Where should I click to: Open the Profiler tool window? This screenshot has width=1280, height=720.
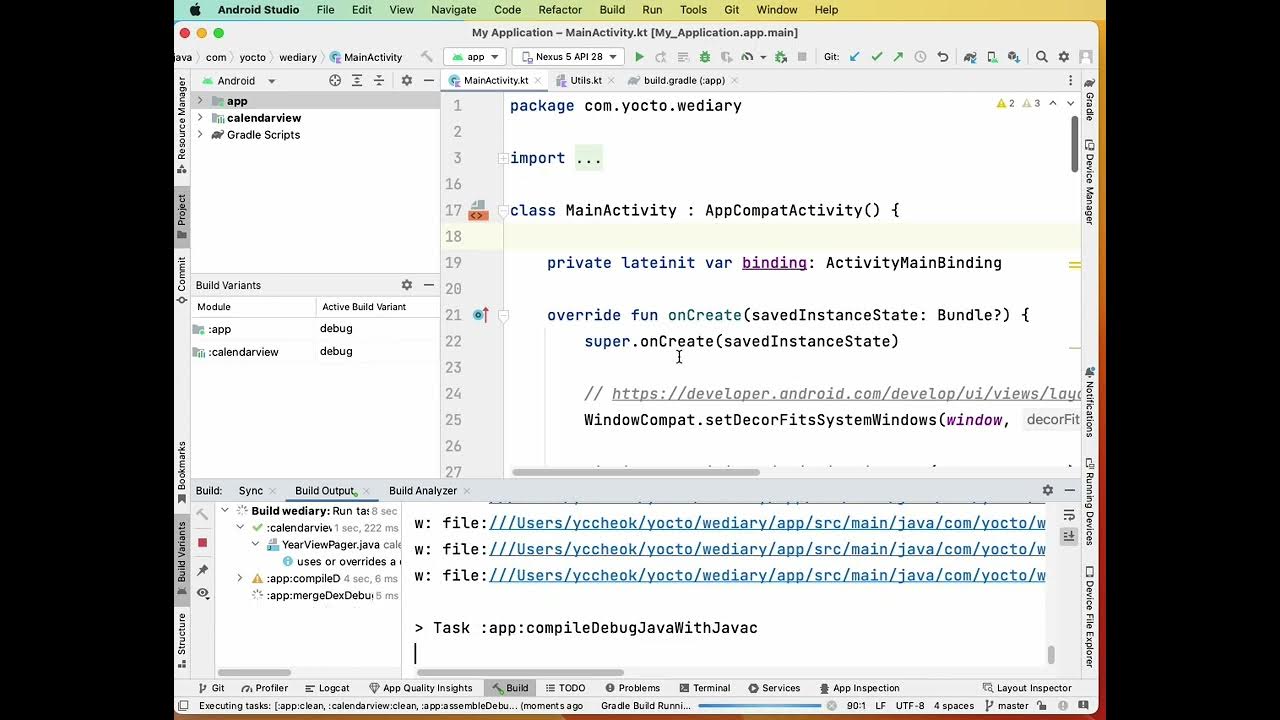(x=264, y=688)
